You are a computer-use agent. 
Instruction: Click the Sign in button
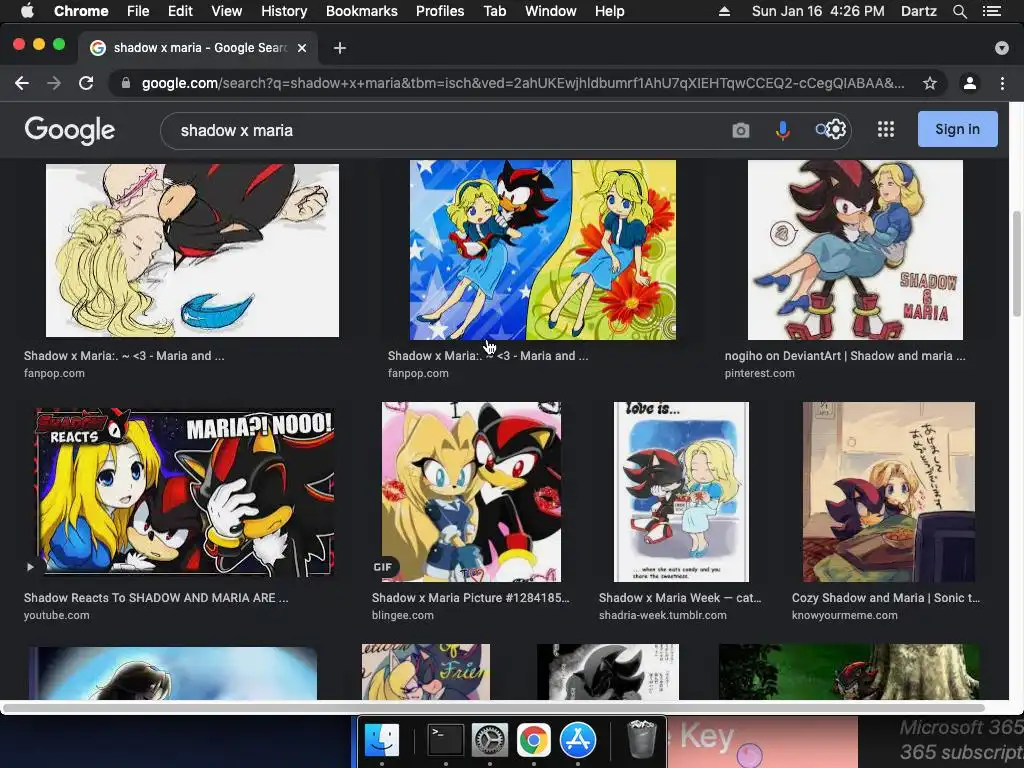pyautogui.click(x=957, y=129)
